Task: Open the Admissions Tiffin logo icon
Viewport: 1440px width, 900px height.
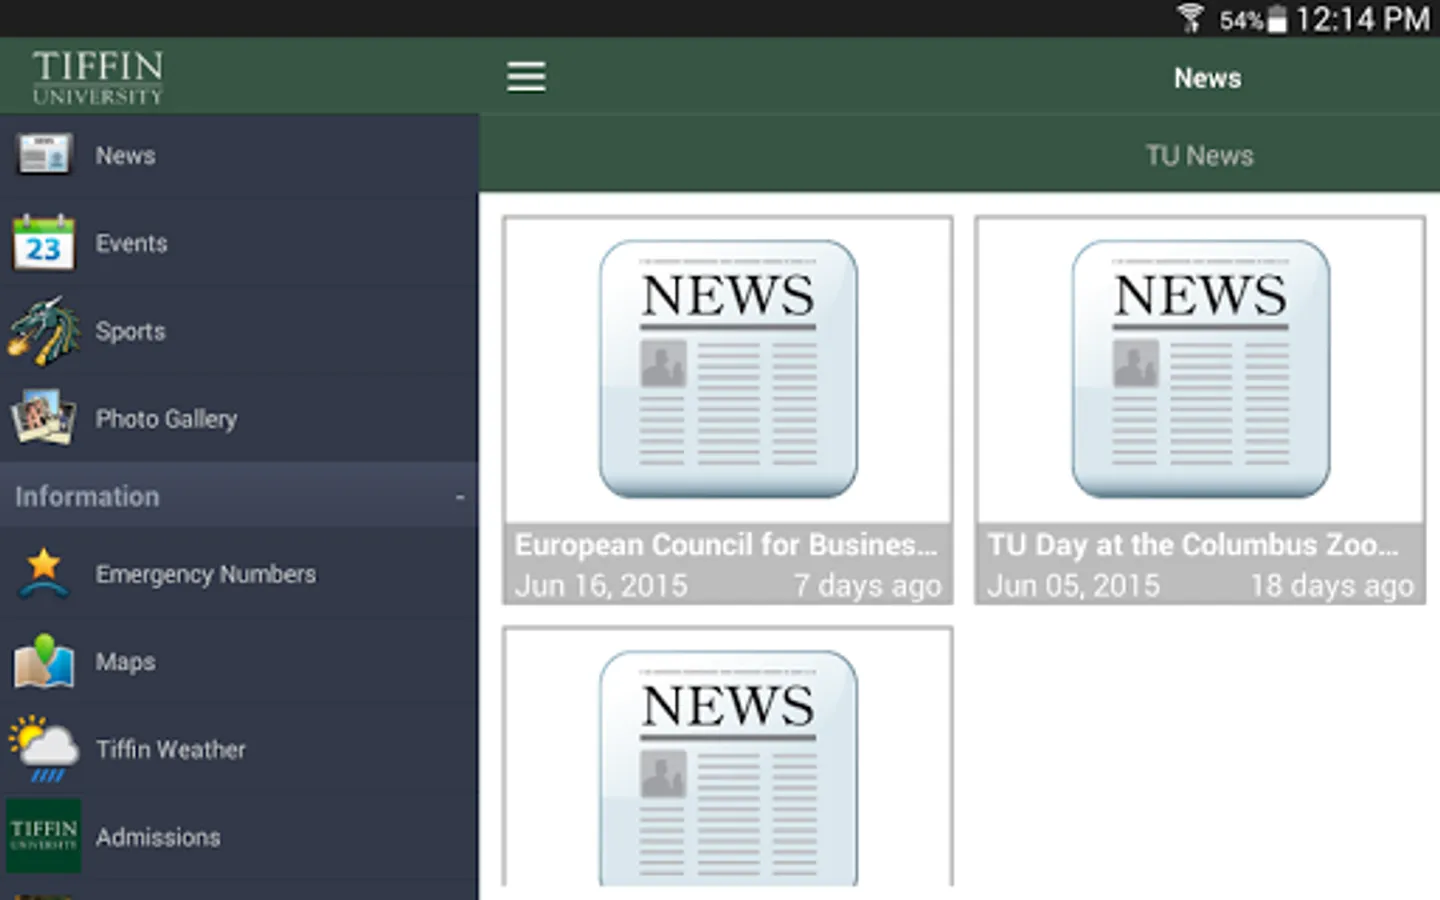Action: tap(44, 836)
